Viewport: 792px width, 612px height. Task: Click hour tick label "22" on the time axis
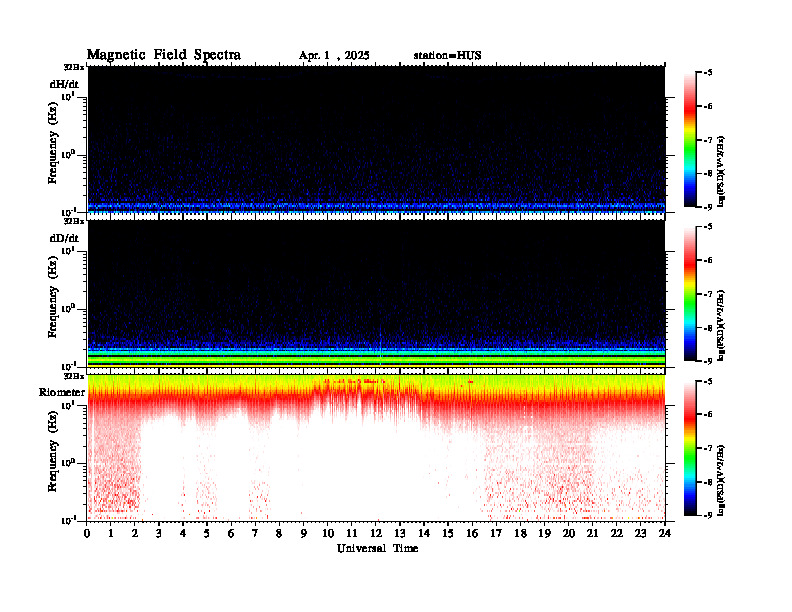[x=616, y=534]
